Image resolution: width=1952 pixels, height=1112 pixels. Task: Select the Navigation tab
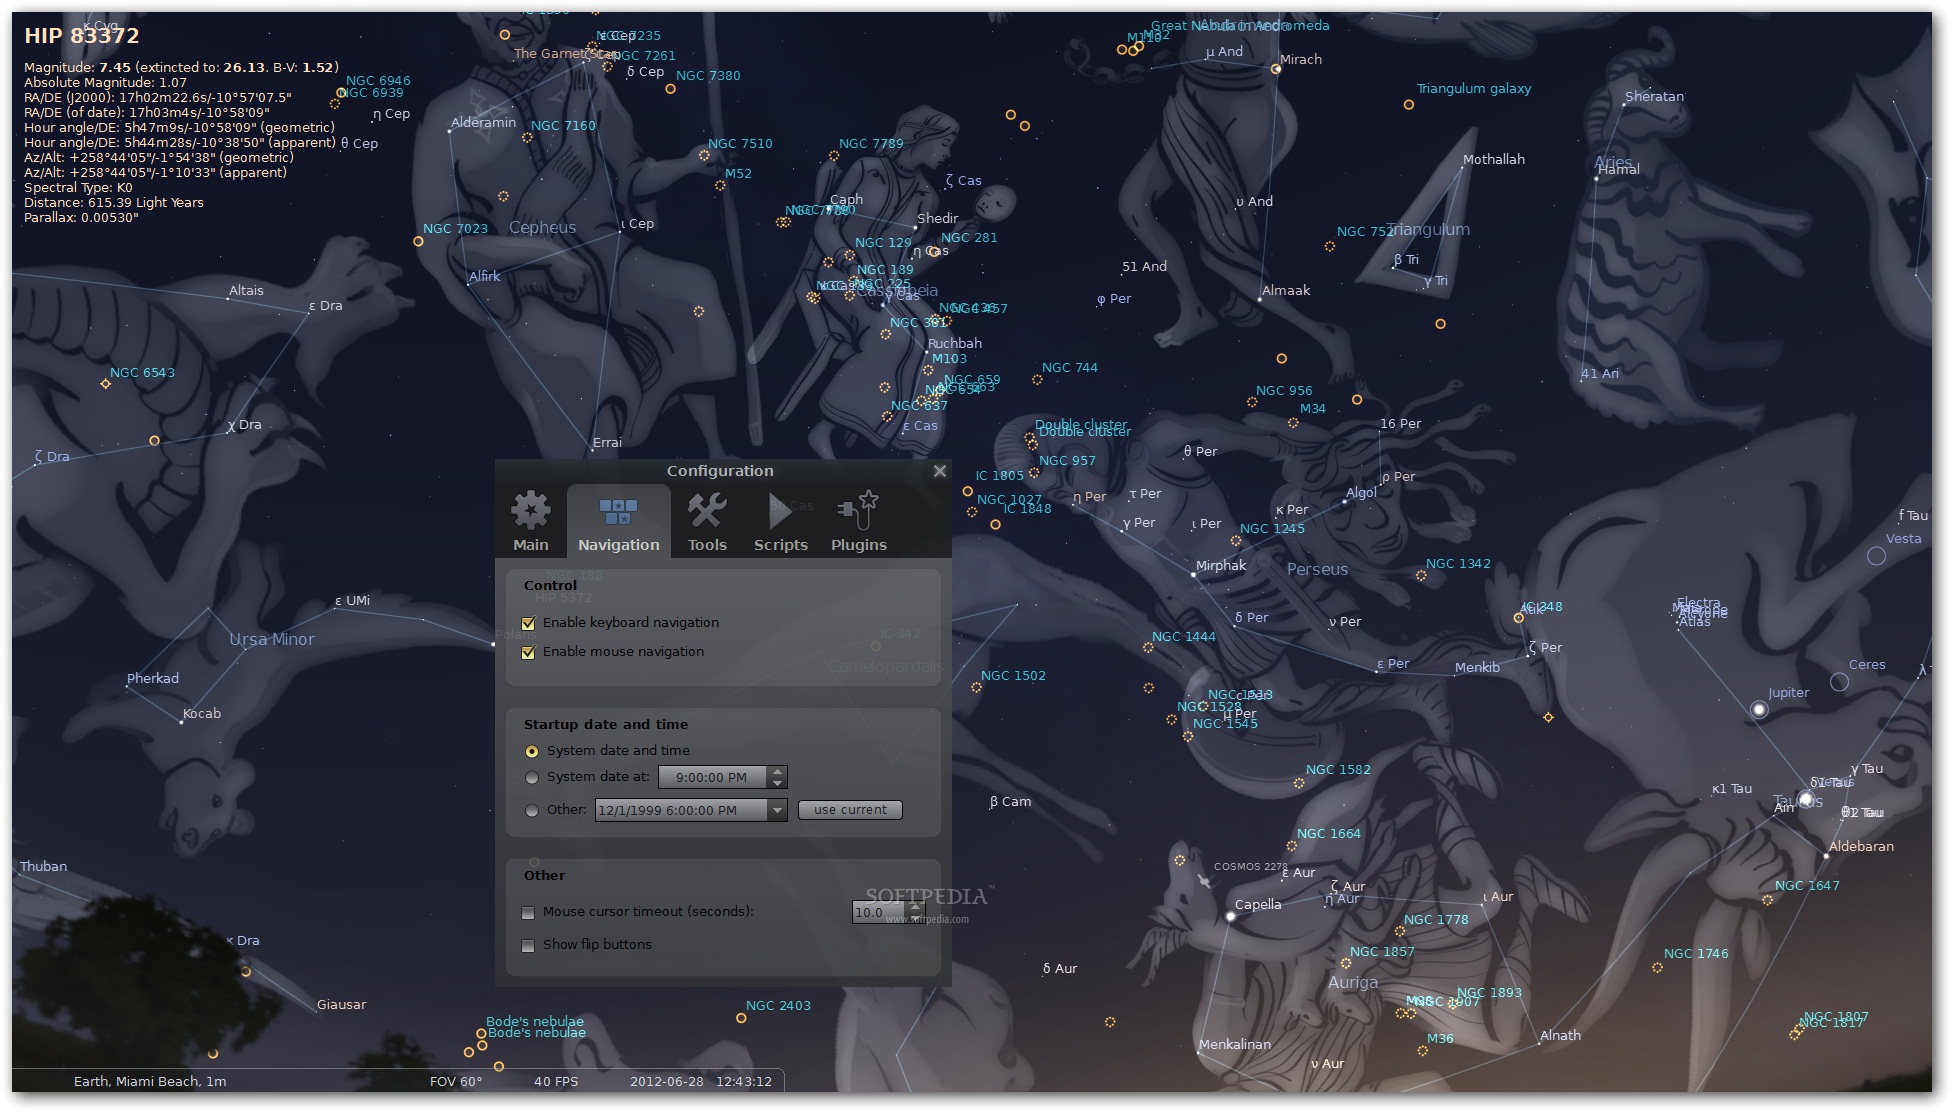coord(618,520)
